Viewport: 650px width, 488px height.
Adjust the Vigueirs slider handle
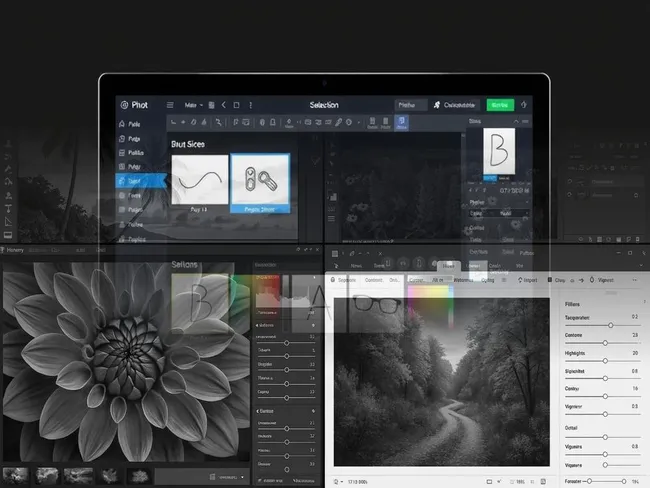605,454
